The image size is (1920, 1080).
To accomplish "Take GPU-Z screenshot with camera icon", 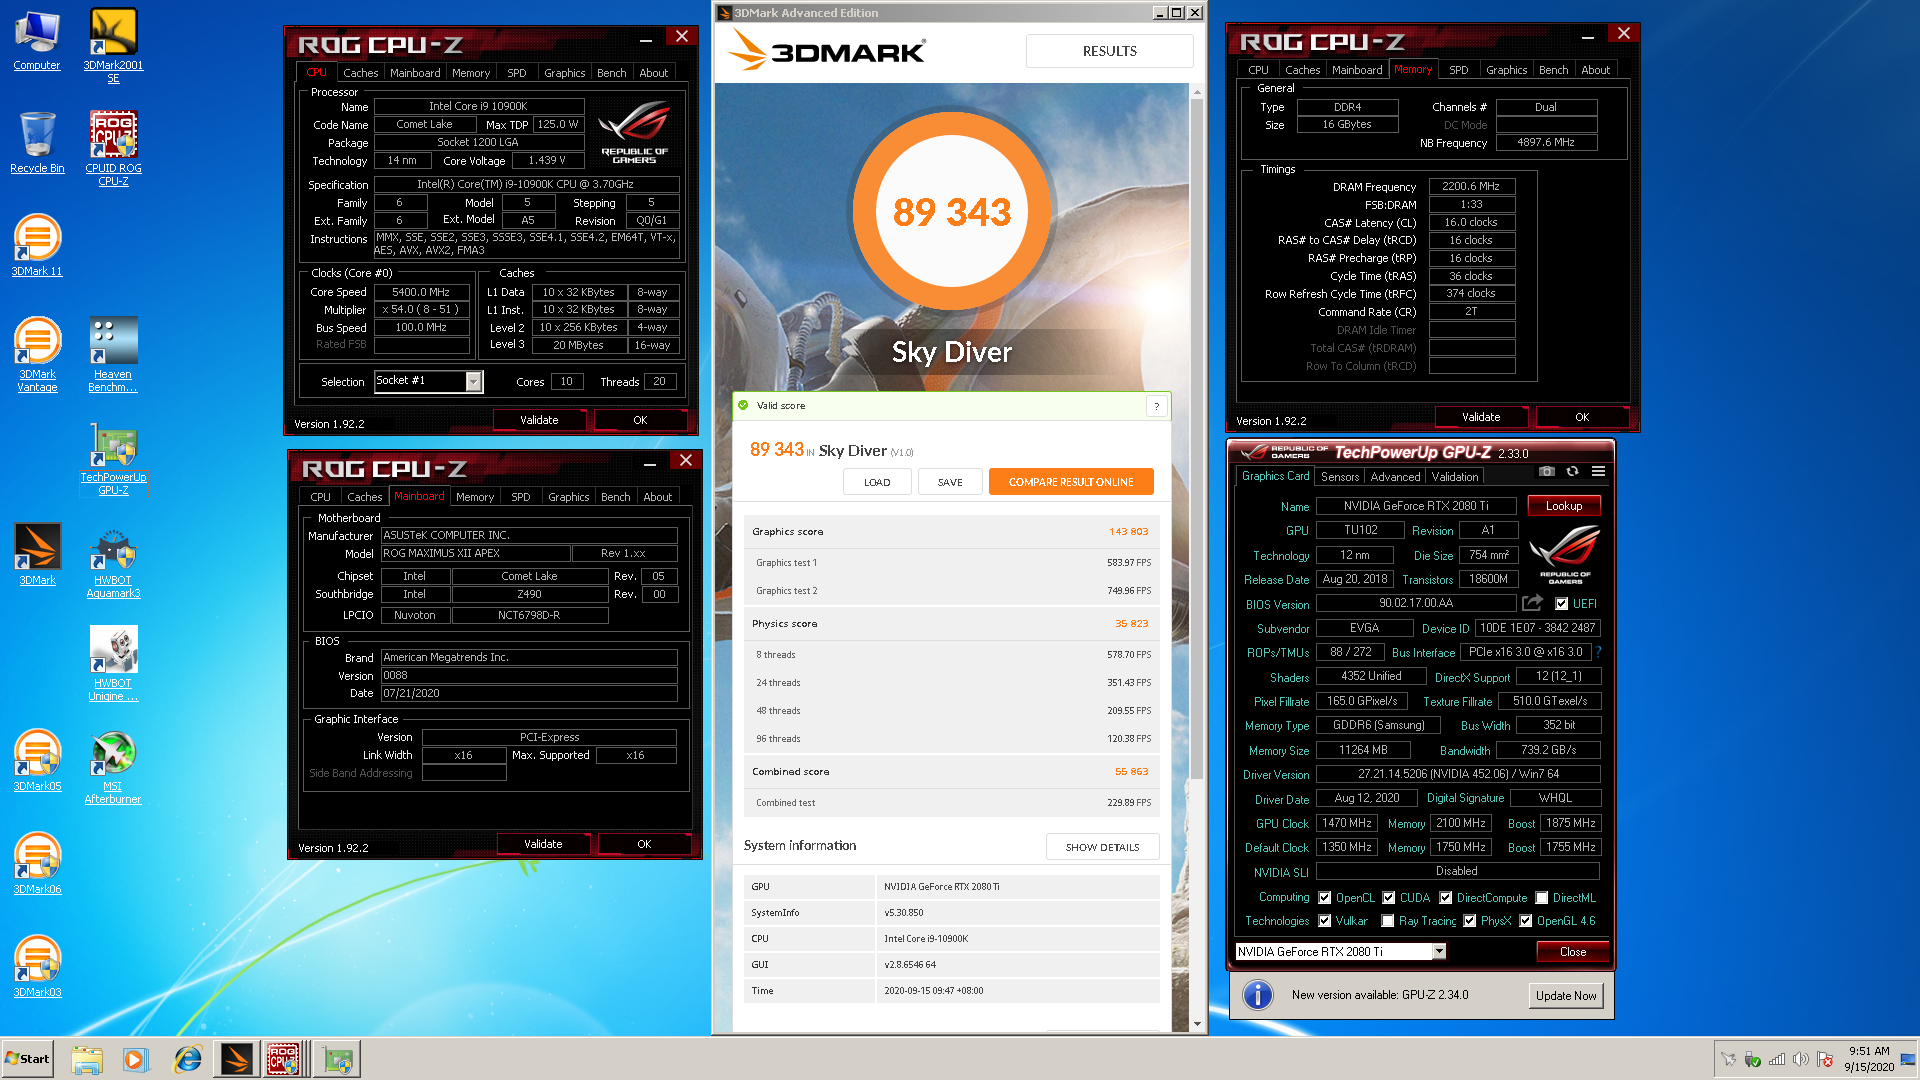I will tap(1547, 471).
